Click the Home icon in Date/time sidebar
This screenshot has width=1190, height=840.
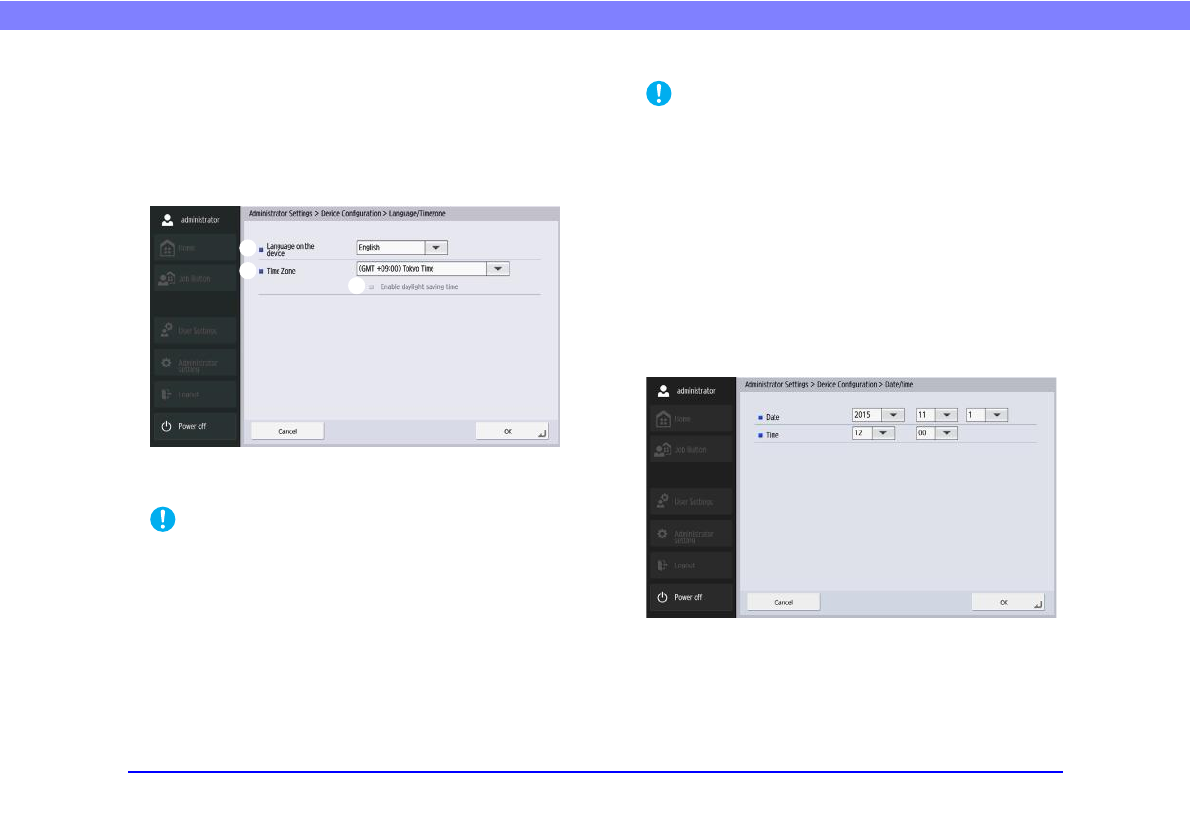tap(663, 419)
